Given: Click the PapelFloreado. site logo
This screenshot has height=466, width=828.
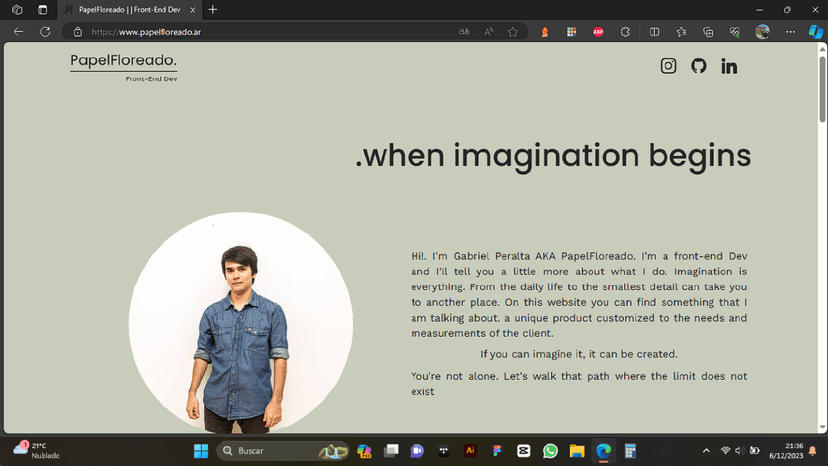Looking at the screenshot, I should [x=124, y=61].
